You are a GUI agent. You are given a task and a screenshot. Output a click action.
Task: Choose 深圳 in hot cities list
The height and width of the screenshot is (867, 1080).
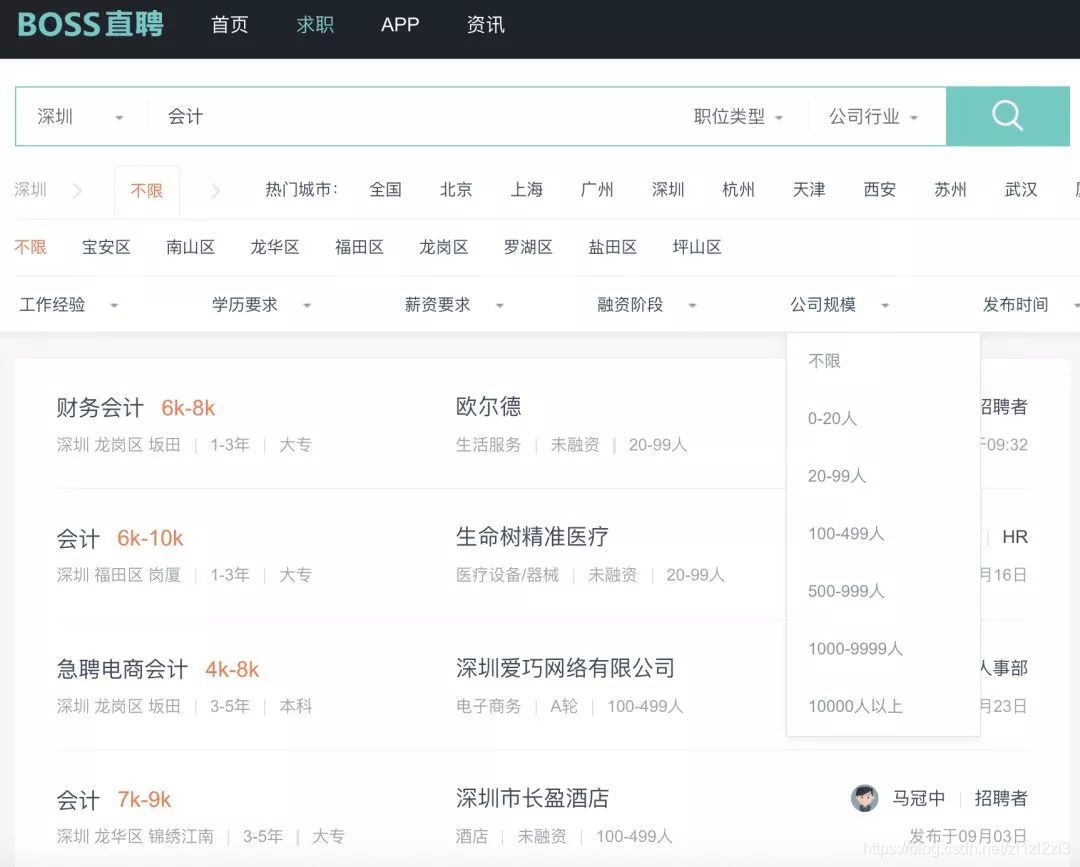pyautogui.click(x=668, y=189)
